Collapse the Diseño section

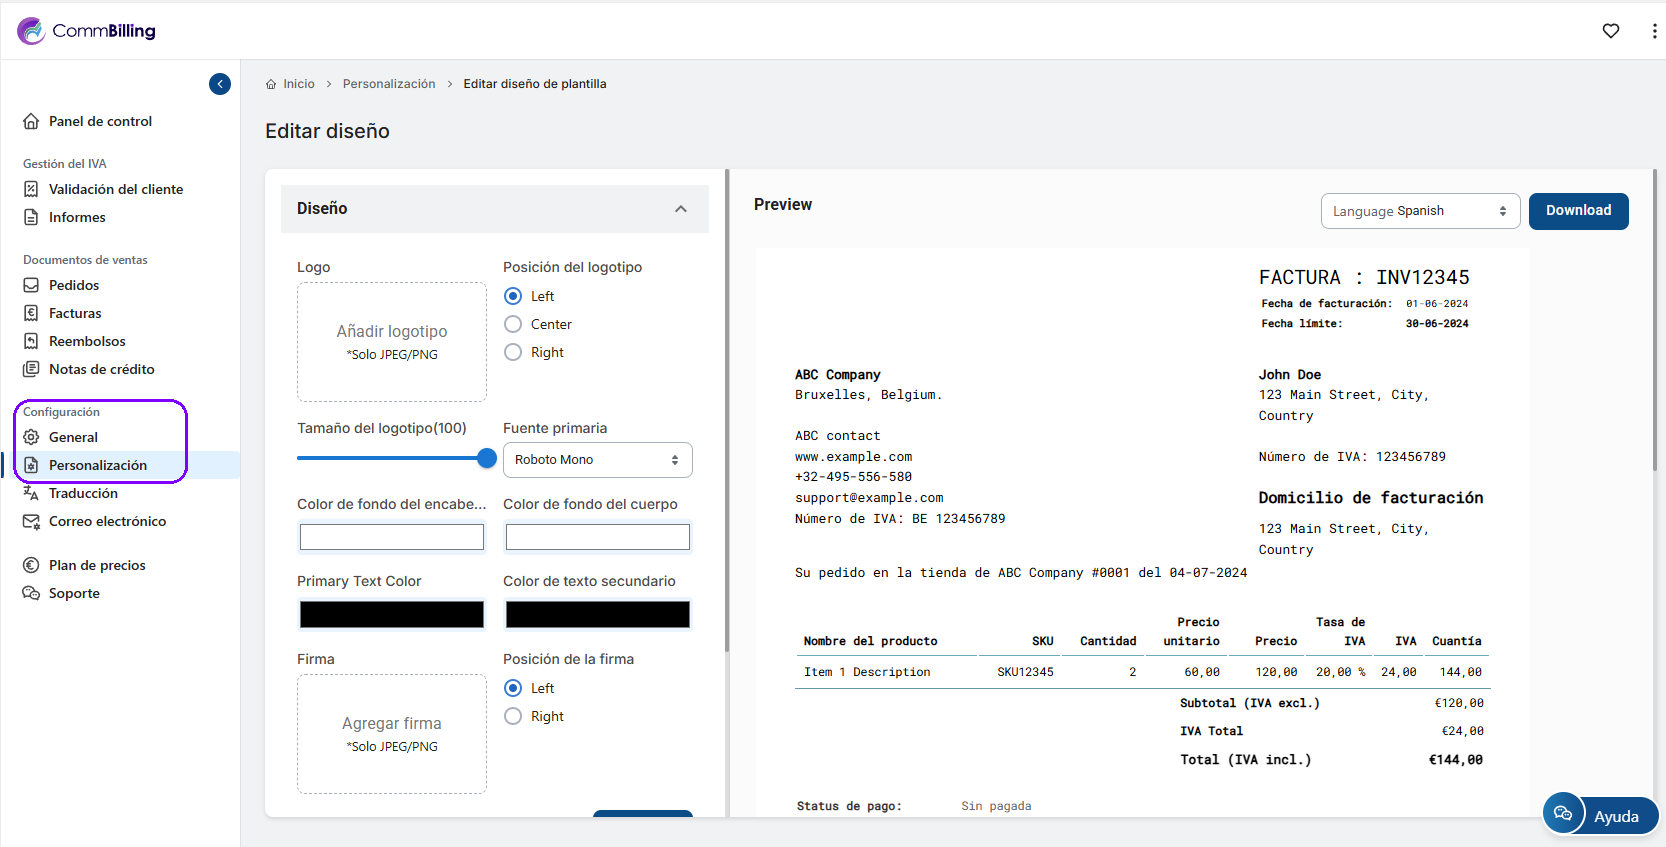[680, 209]
